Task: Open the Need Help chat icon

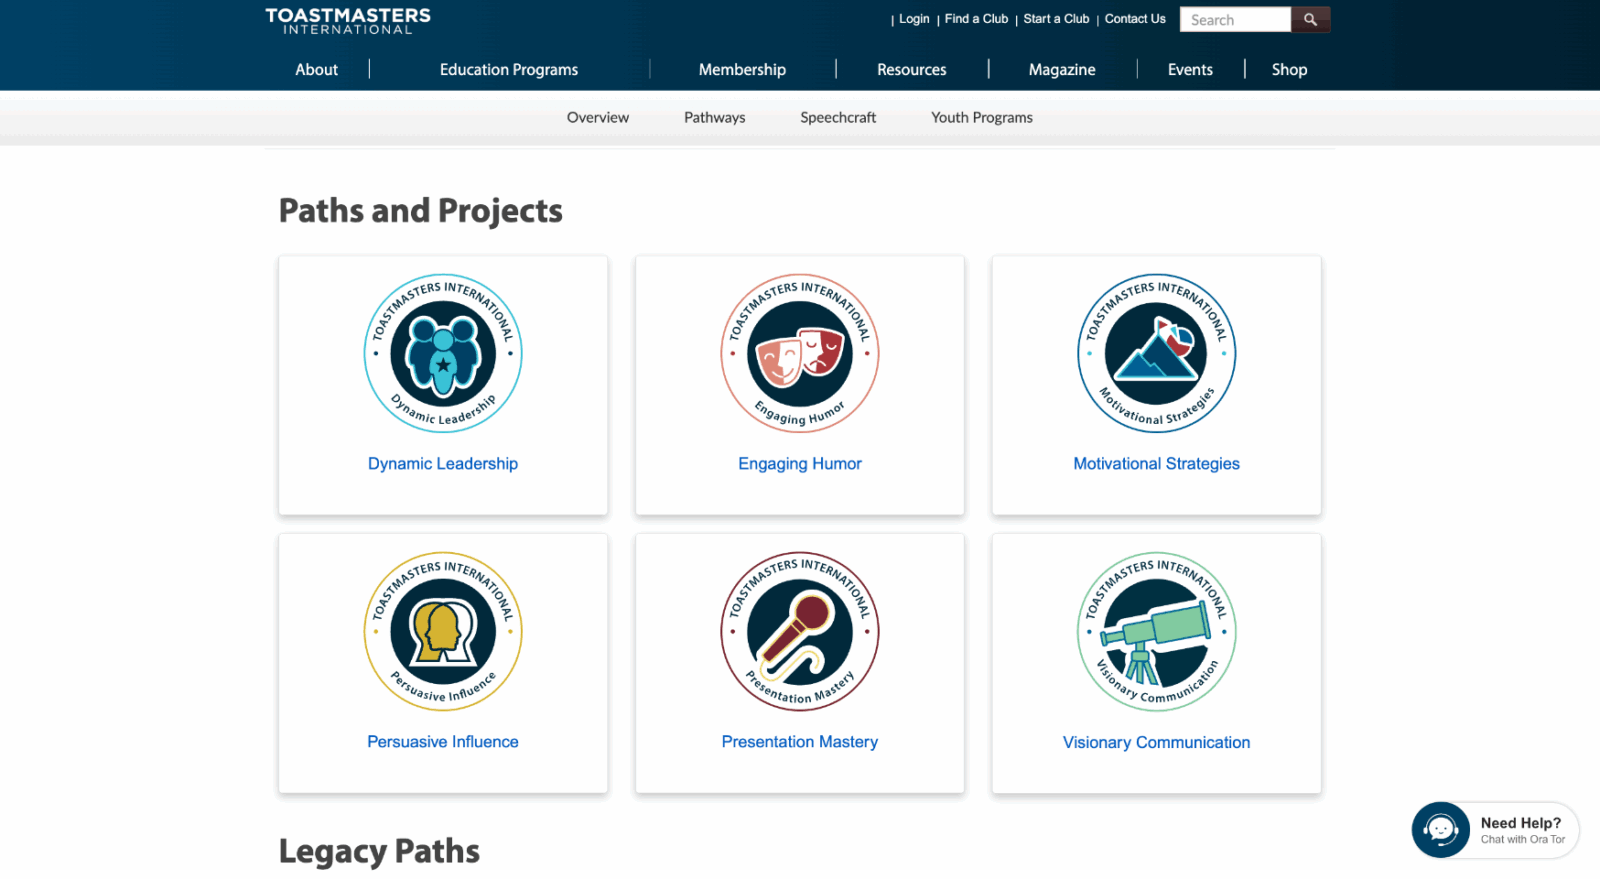Action: point(1440,829)
